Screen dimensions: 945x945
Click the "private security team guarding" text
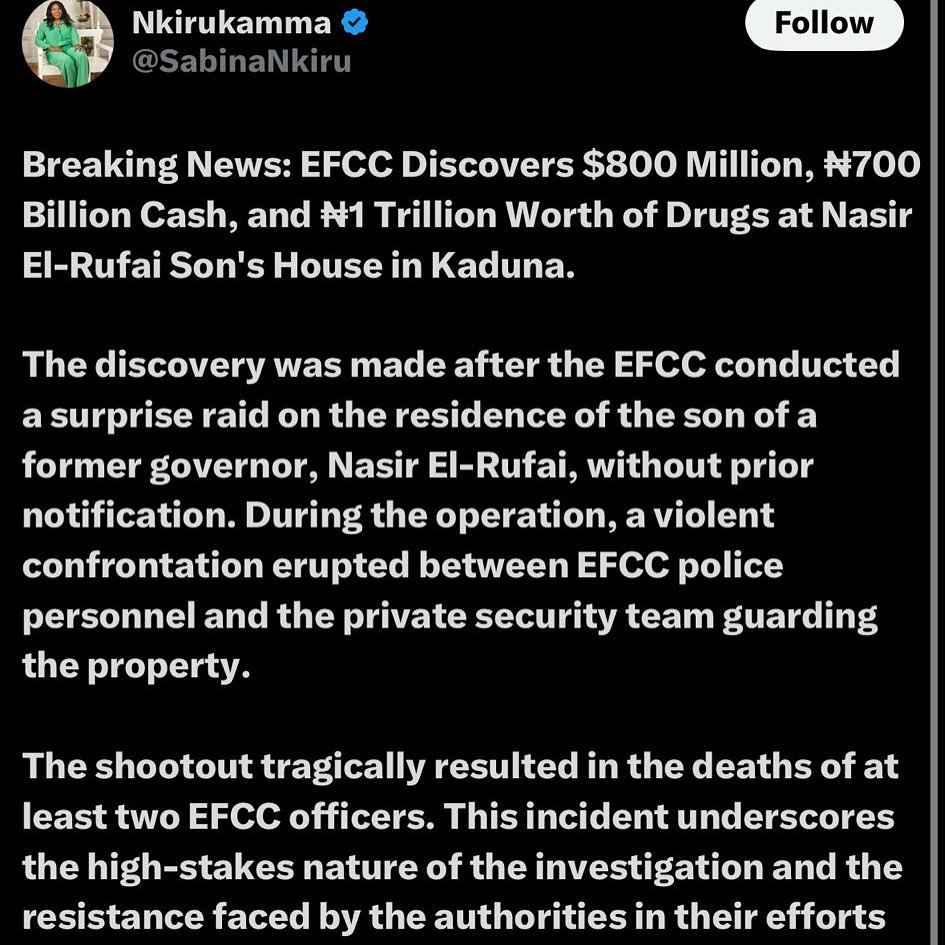pos(610,617)
